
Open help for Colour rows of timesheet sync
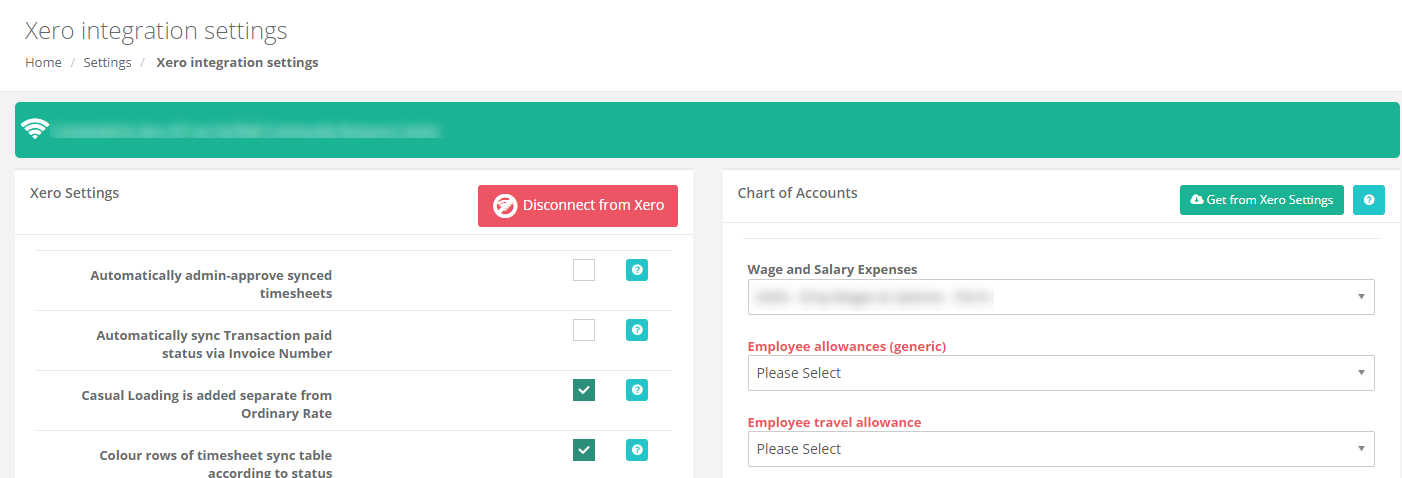tap(637, 450)
